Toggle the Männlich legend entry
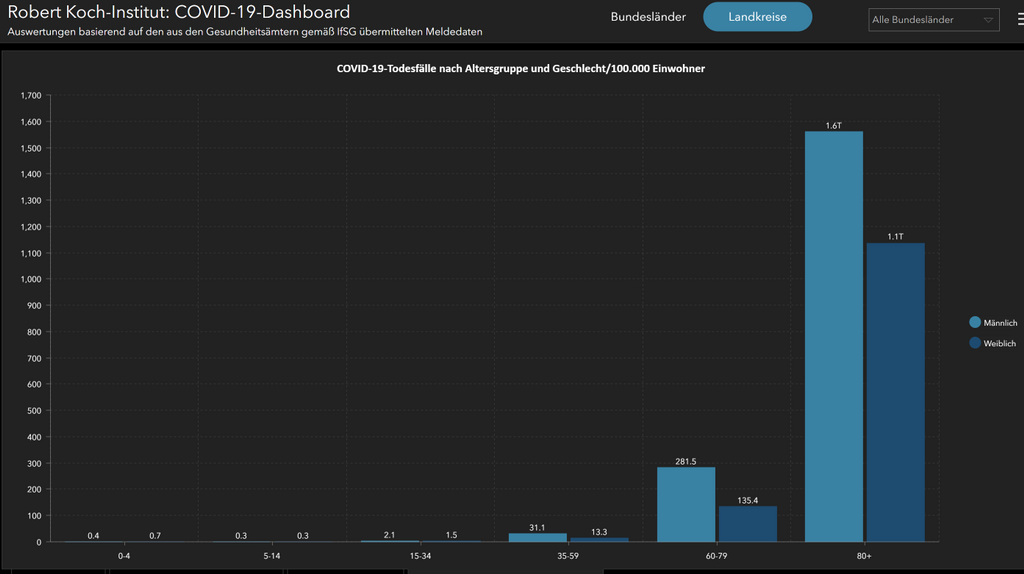 click(x=993, y=323)
